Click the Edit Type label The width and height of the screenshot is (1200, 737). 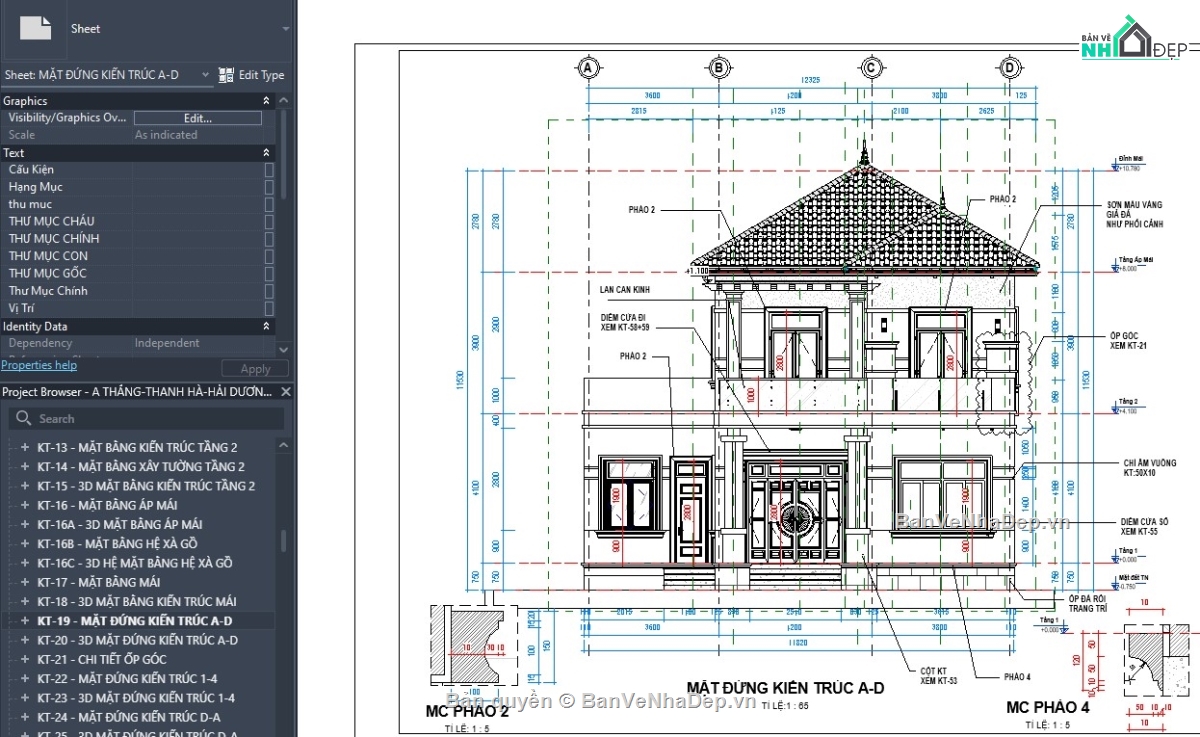click(261, 75)
